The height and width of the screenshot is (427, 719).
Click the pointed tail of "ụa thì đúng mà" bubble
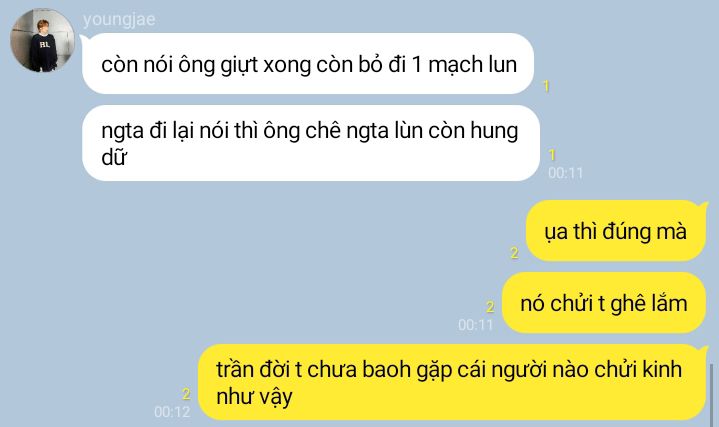(x=702, y=206)
